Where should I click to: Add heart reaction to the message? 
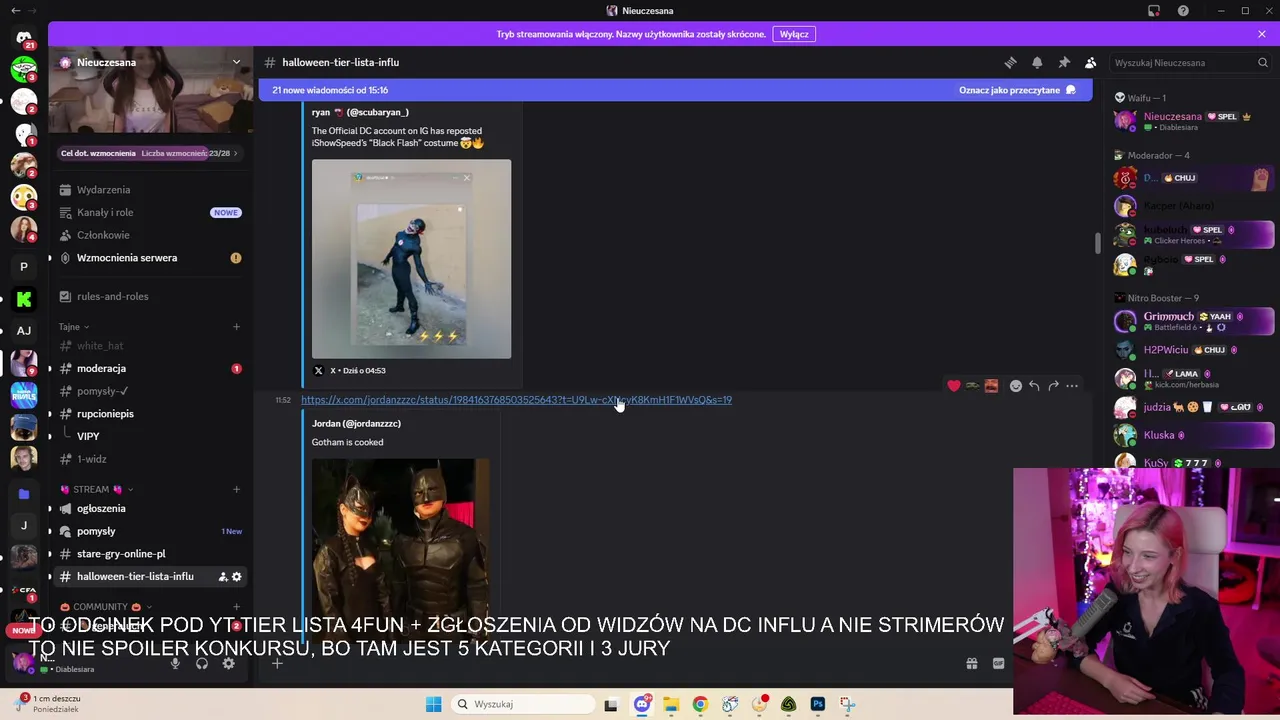(x=954, y=385)
